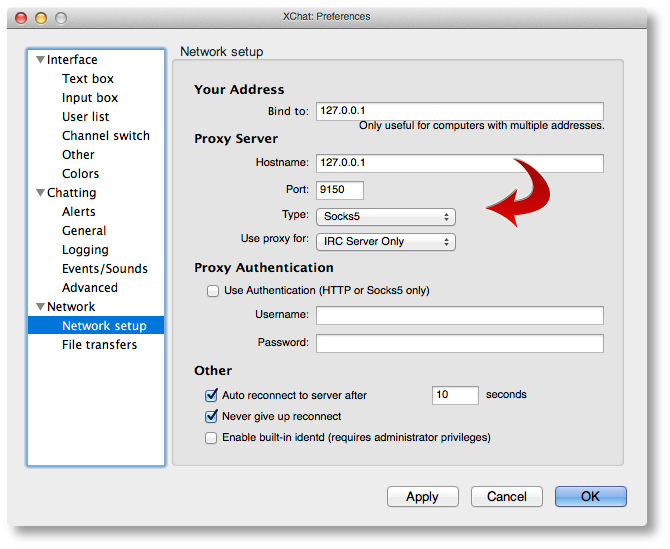
Task: Click the proxy Port field
Action: [x=340, y=190]
